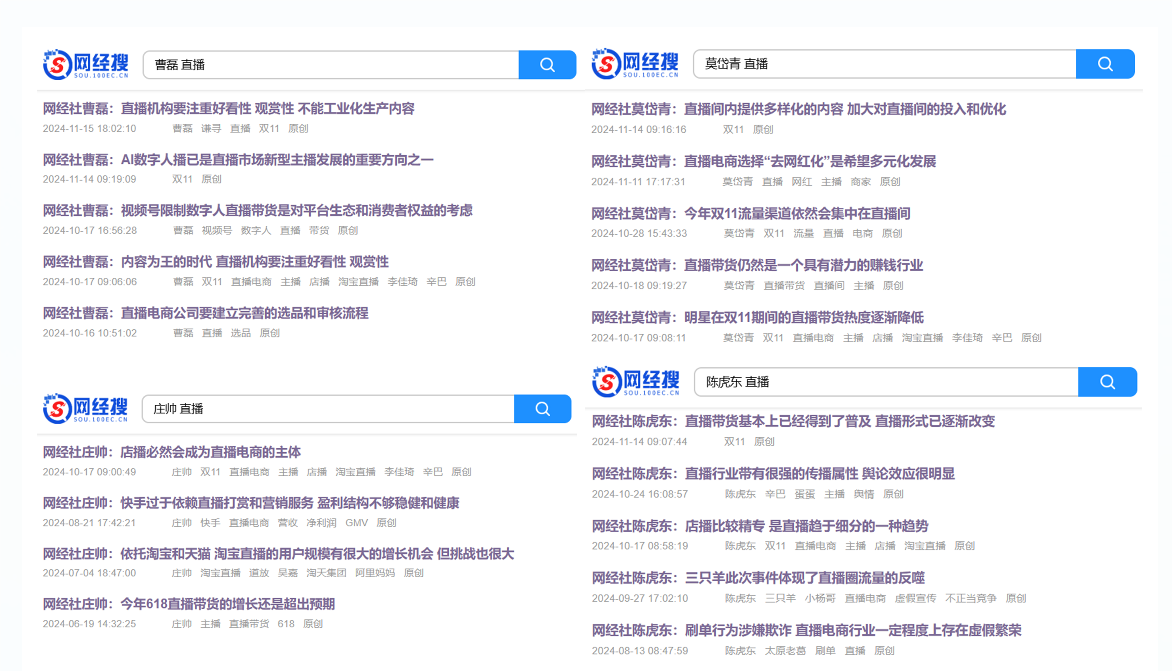Screen dimensions: 1172x671
Task: Click search button beside '曹磊 直播' query
Action: point(547,65)
